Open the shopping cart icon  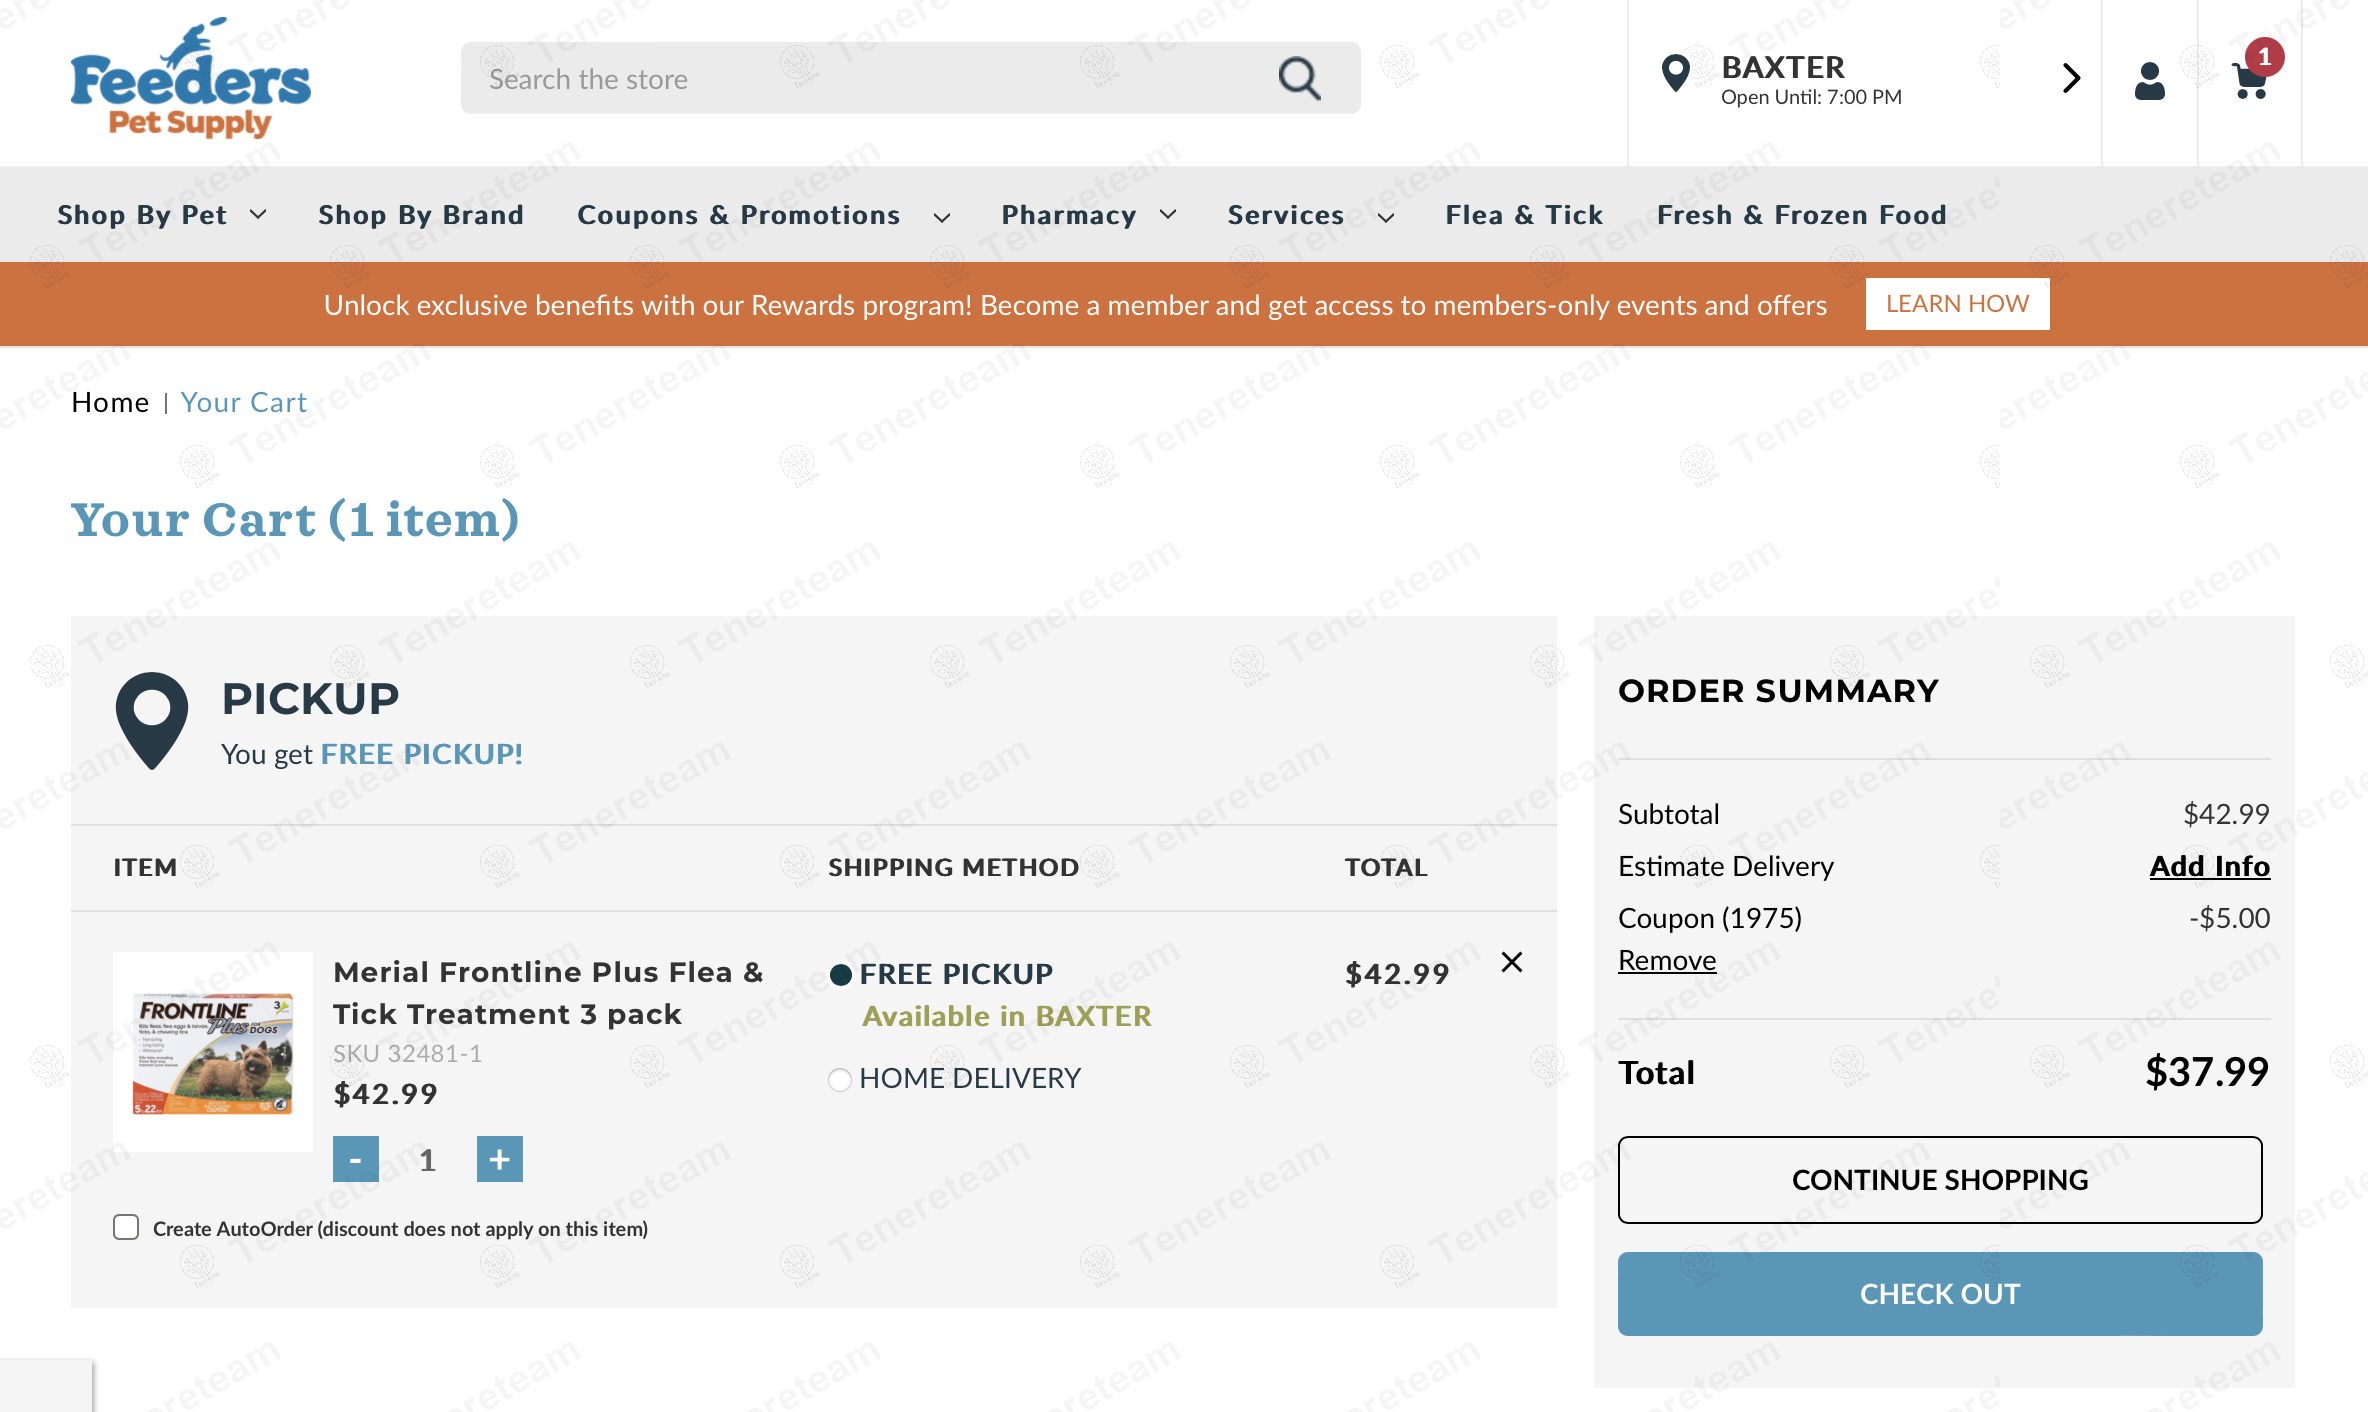(2250, 80)
